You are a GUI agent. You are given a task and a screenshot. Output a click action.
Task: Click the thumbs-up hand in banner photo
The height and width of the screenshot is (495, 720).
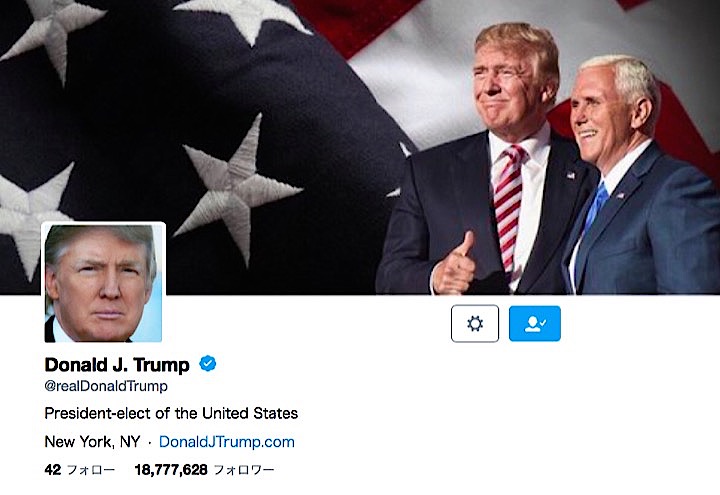coord(454,266)
